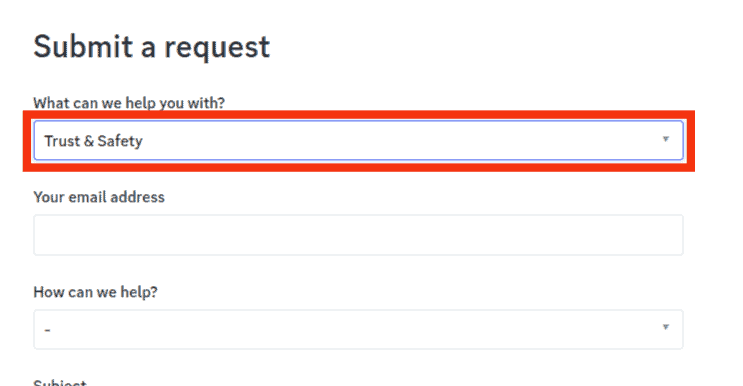Click the word 'request' in the page title
Screen dimensions: 743x386
[x=217, y=47]
